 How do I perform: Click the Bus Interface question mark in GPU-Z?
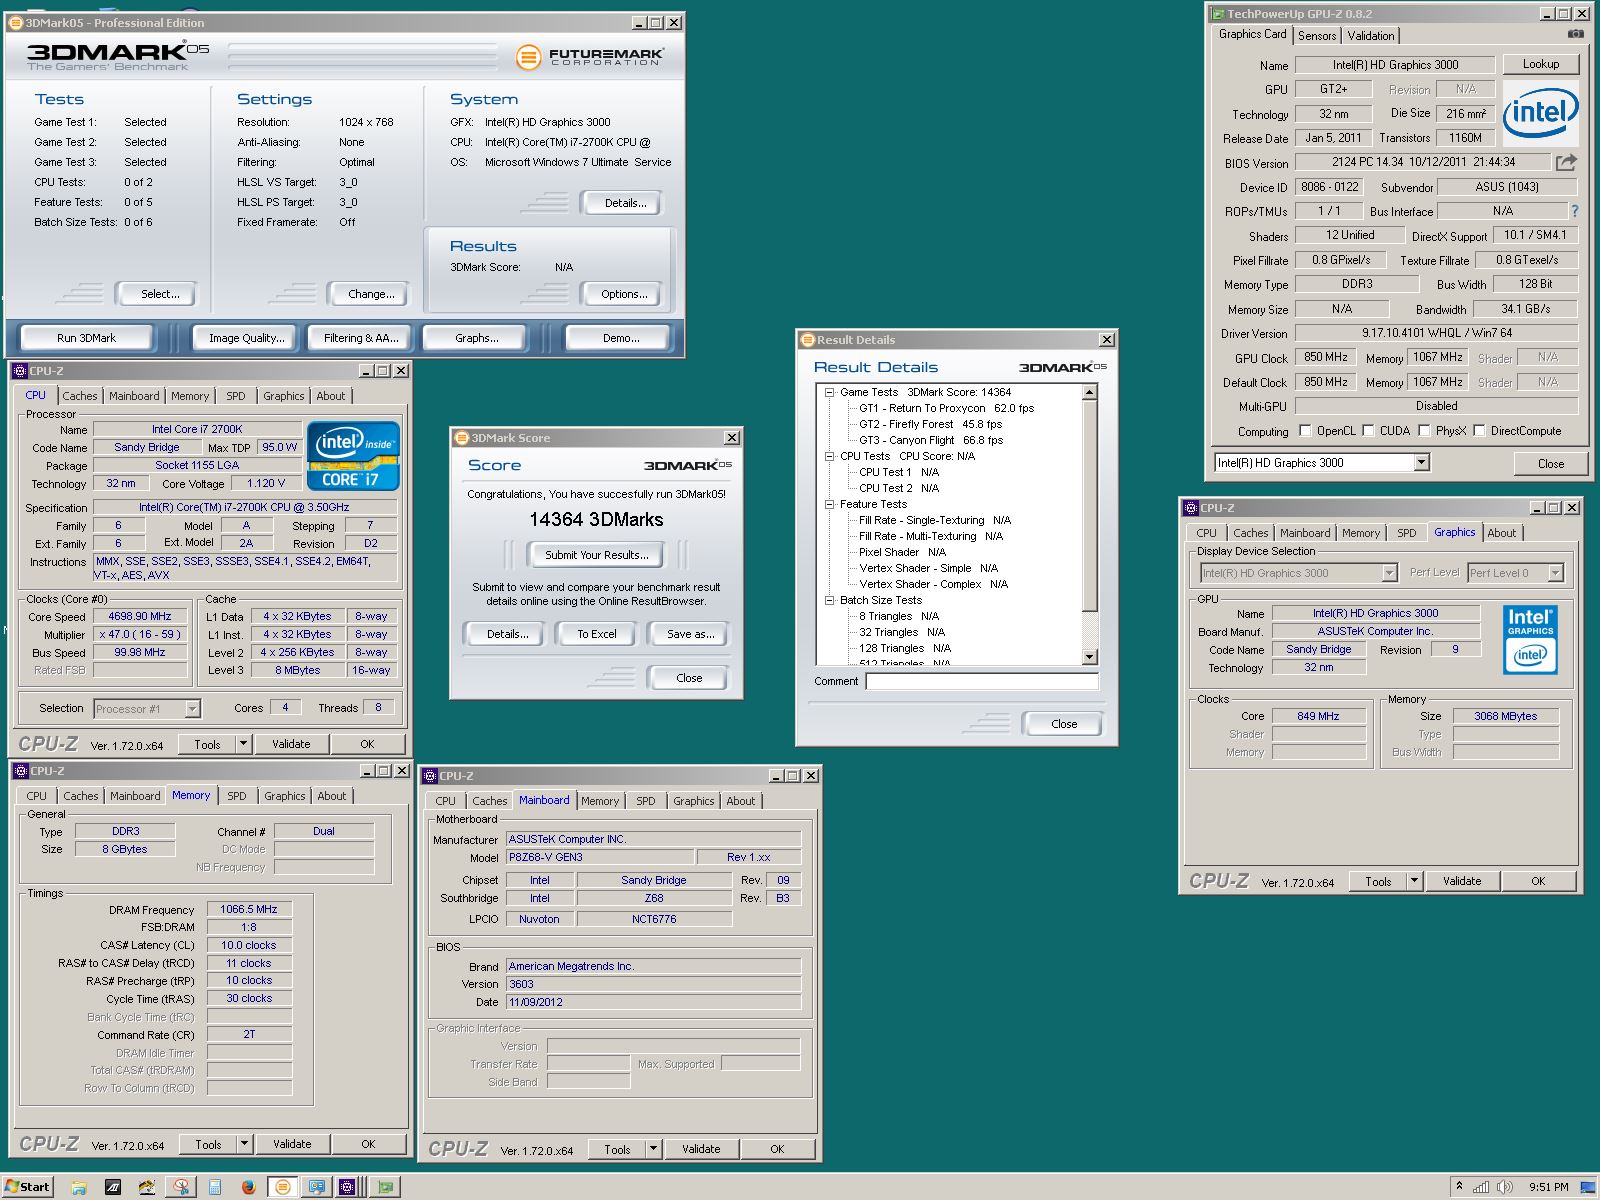[1574, 211]
